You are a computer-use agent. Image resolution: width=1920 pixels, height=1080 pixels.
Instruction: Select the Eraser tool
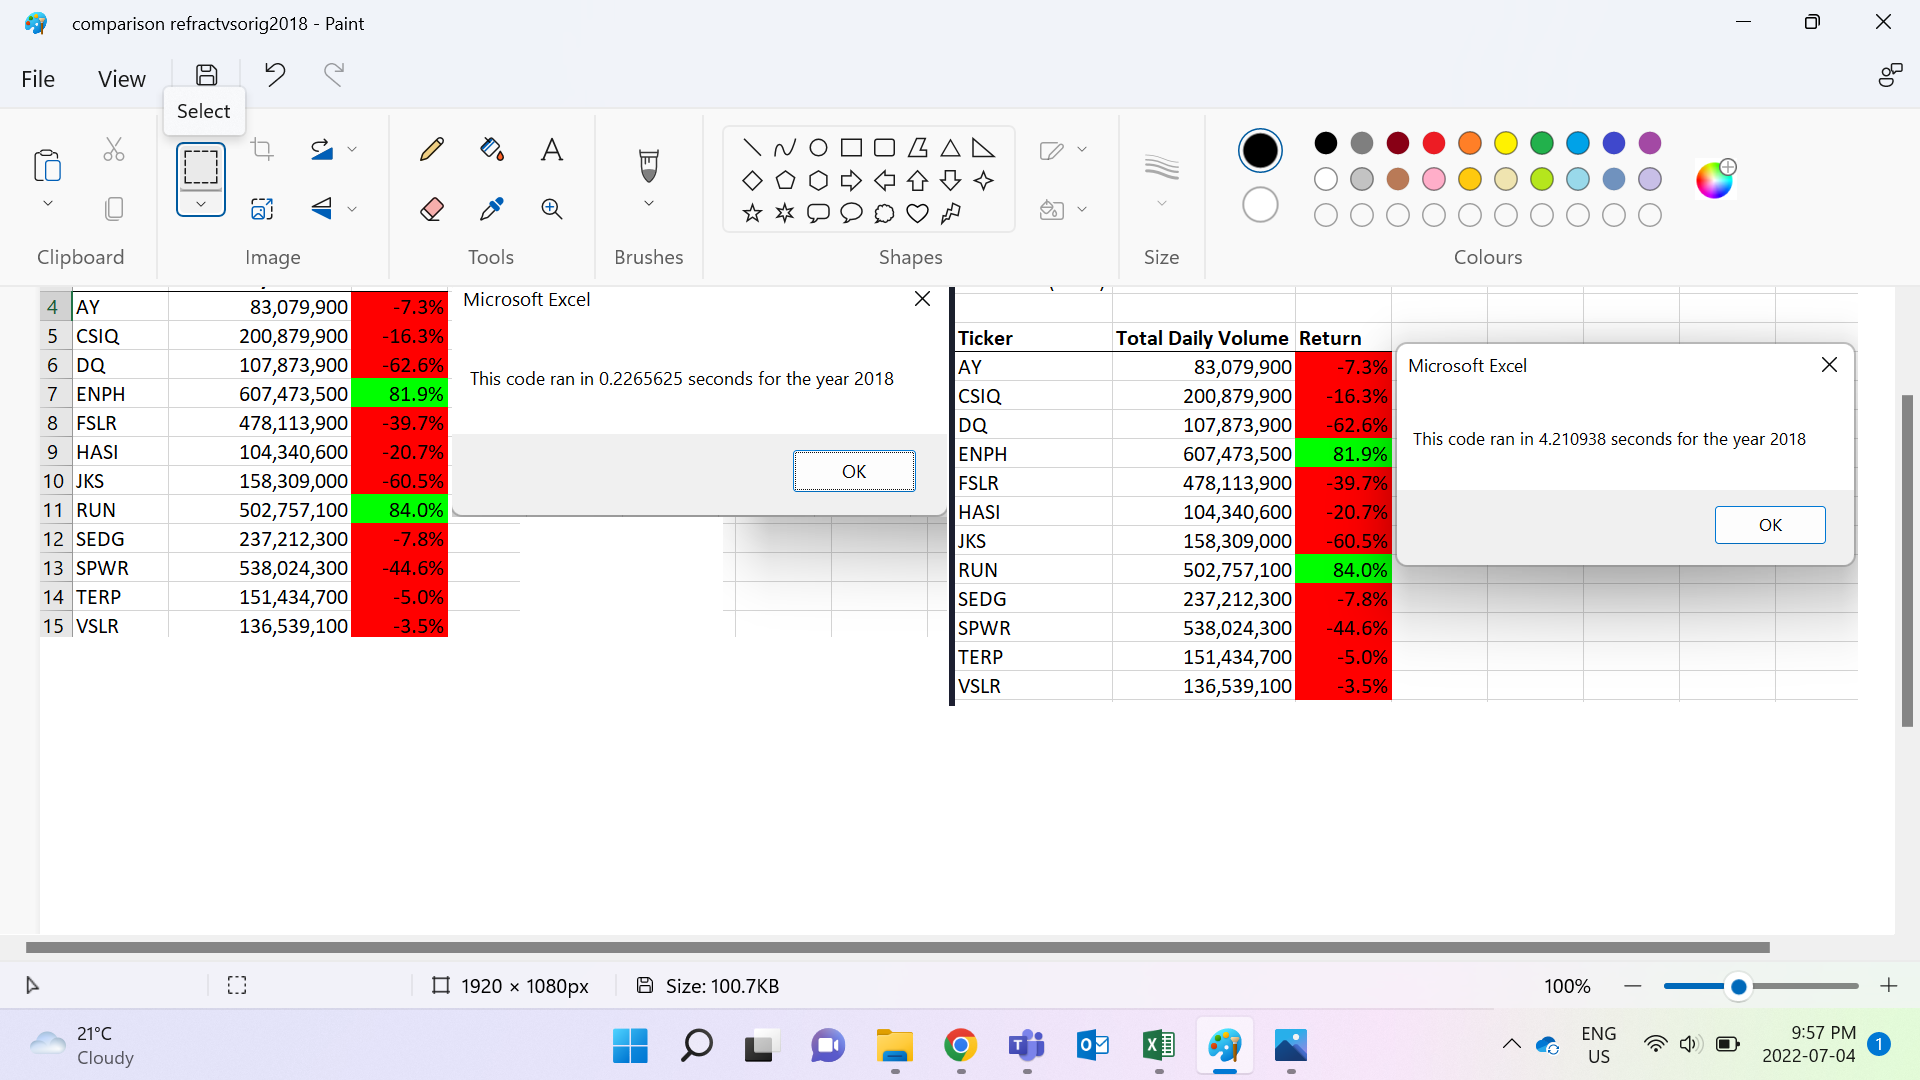coord(432,209)
